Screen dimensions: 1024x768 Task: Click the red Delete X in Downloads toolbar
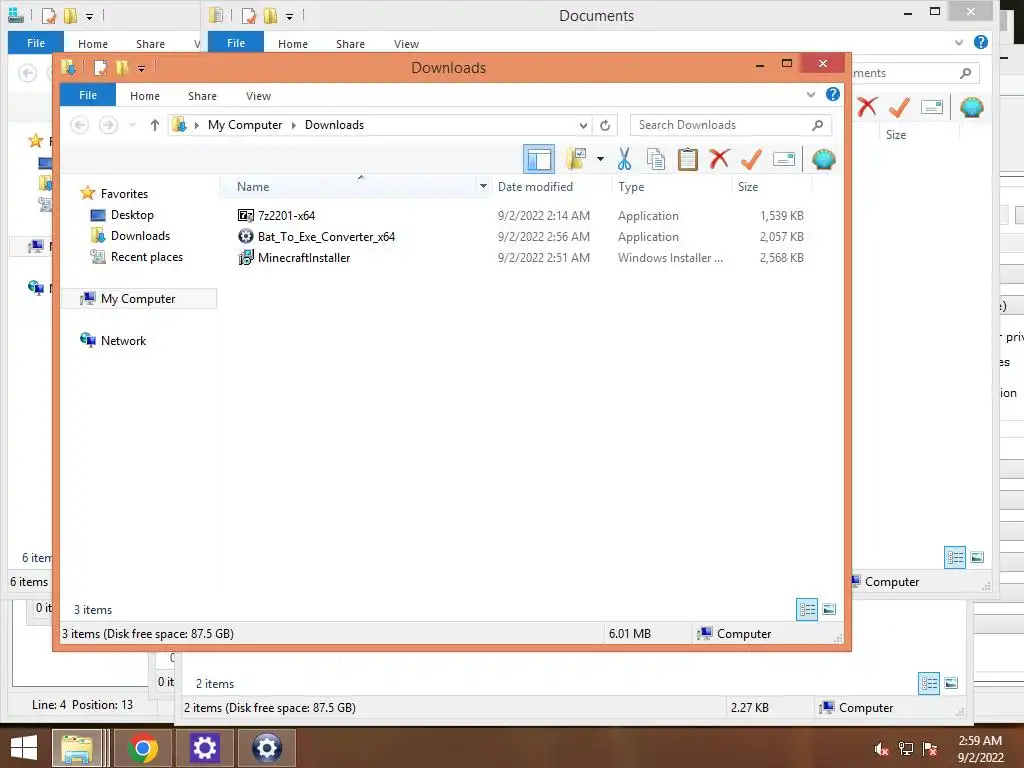pyautogui.click(x=719, y=159)
